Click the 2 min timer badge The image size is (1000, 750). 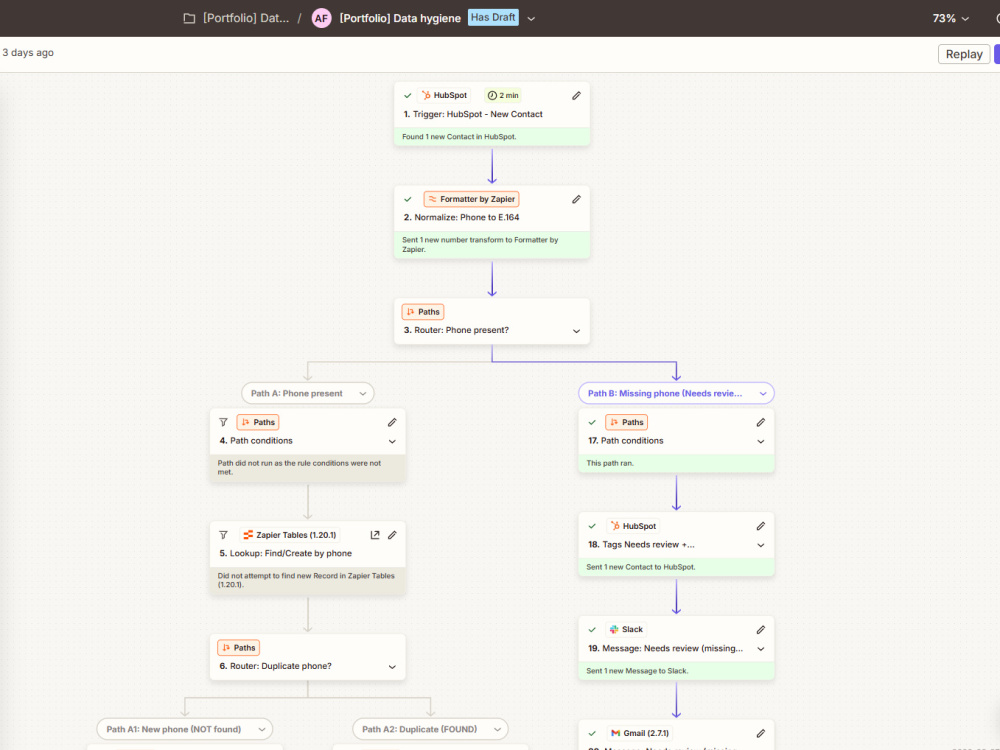pyautogui.click(x=503, y=96)
